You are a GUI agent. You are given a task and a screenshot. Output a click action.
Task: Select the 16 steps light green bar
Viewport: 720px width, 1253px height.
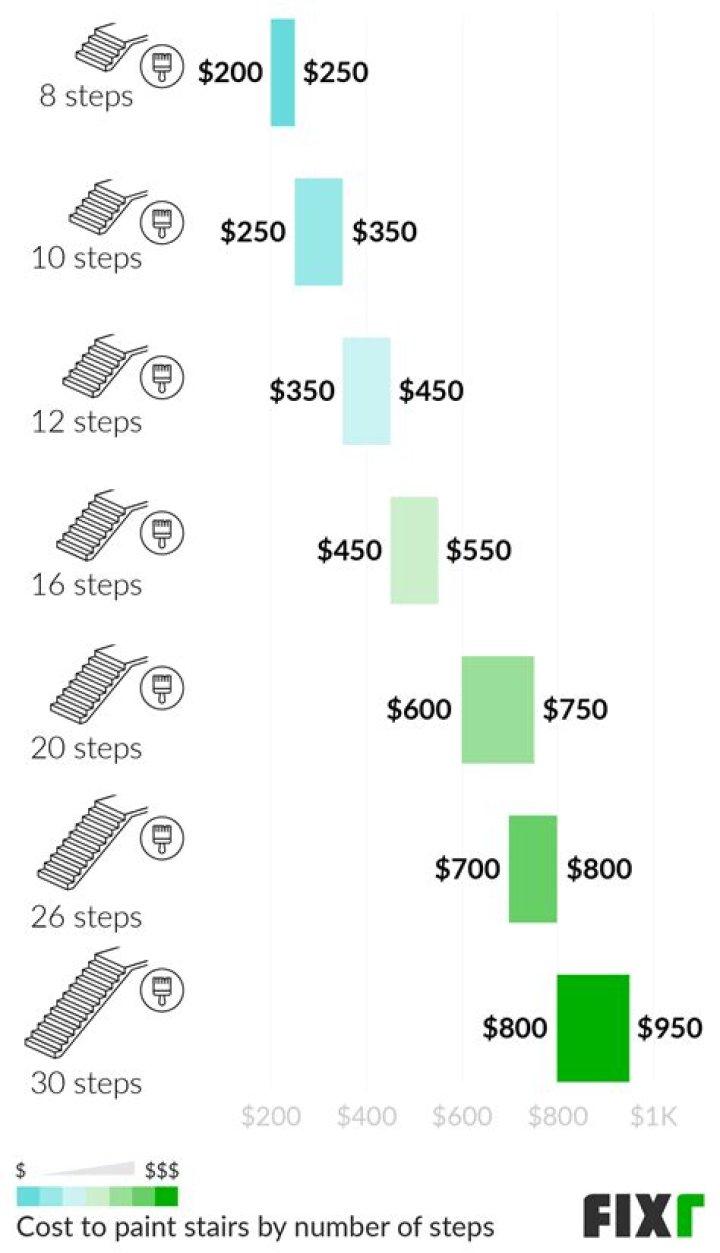[x=414, y=550]
